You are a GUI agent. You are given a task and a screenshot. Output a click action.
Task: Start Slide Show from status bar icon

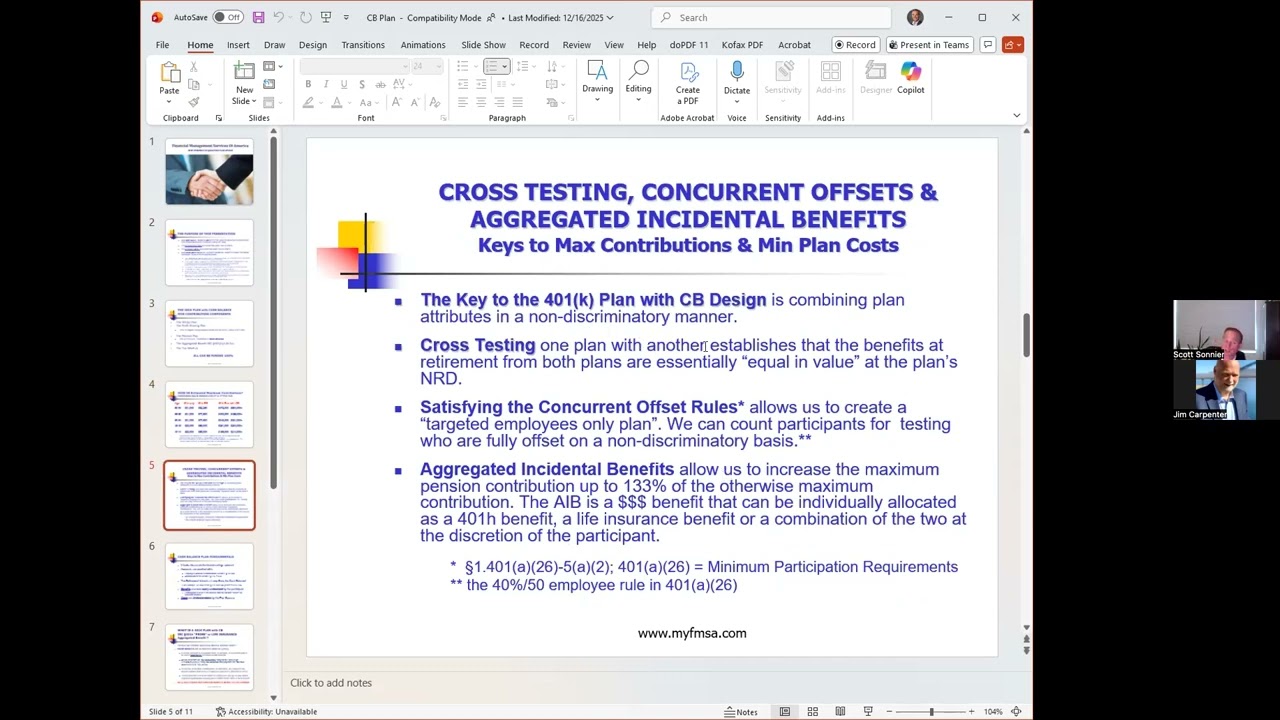pyautogui.click(x=868, y=712)
